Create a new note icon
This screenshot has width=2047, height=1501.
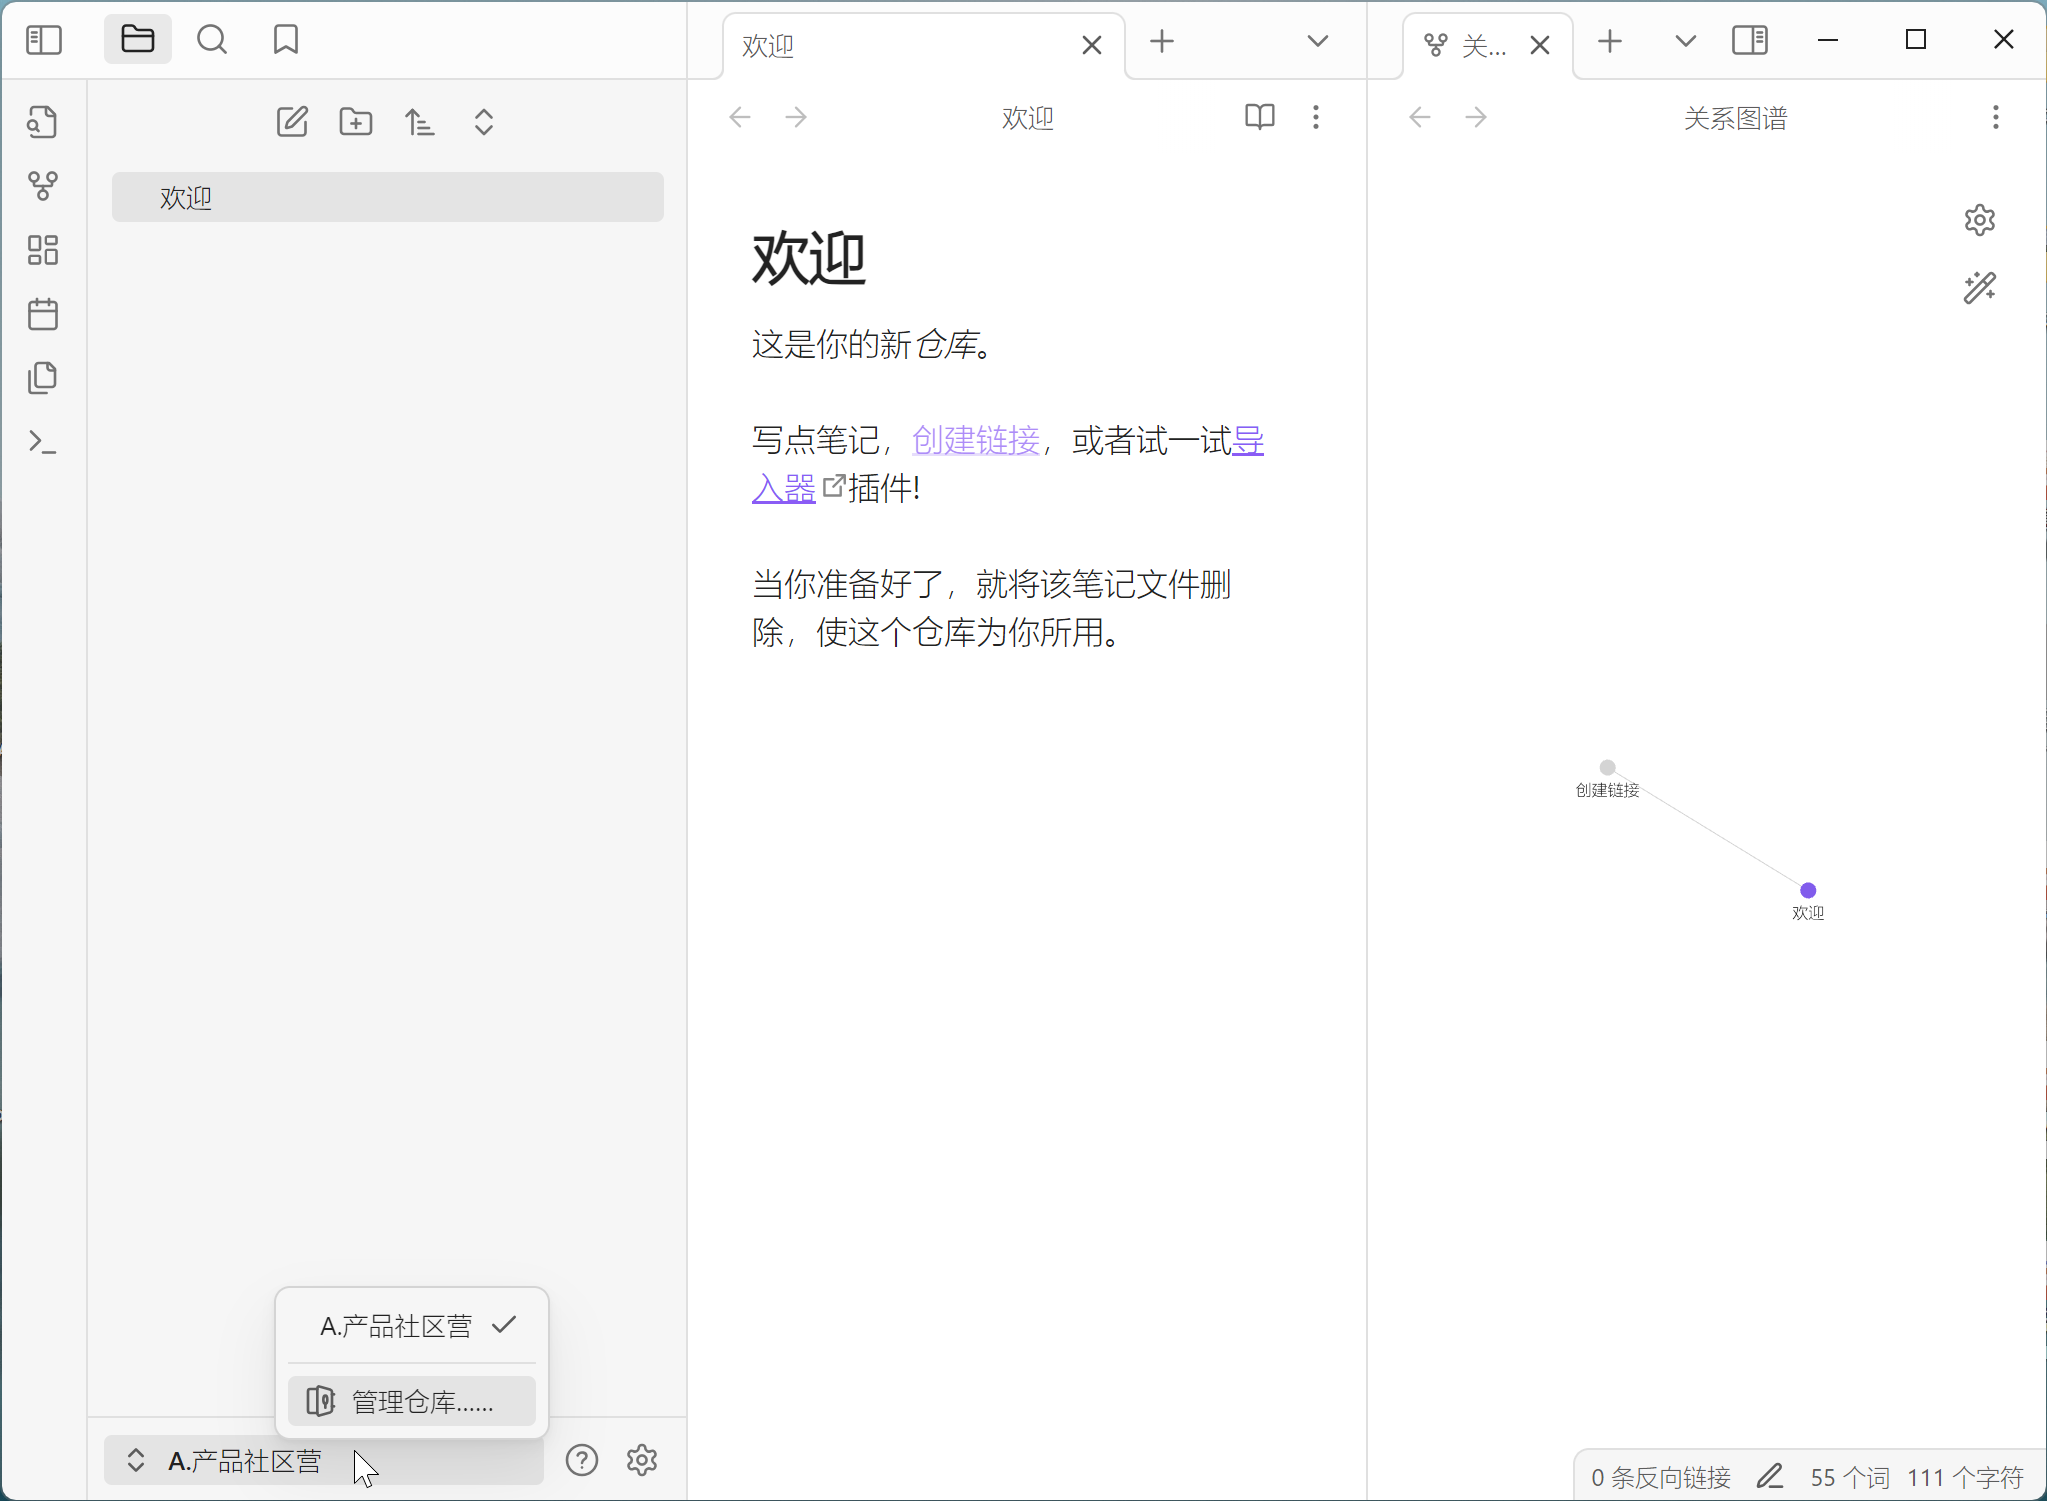[292, 122]
